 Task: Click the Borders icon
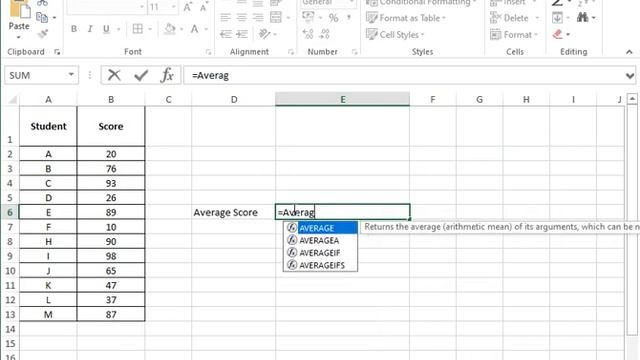tap(138, 29)
